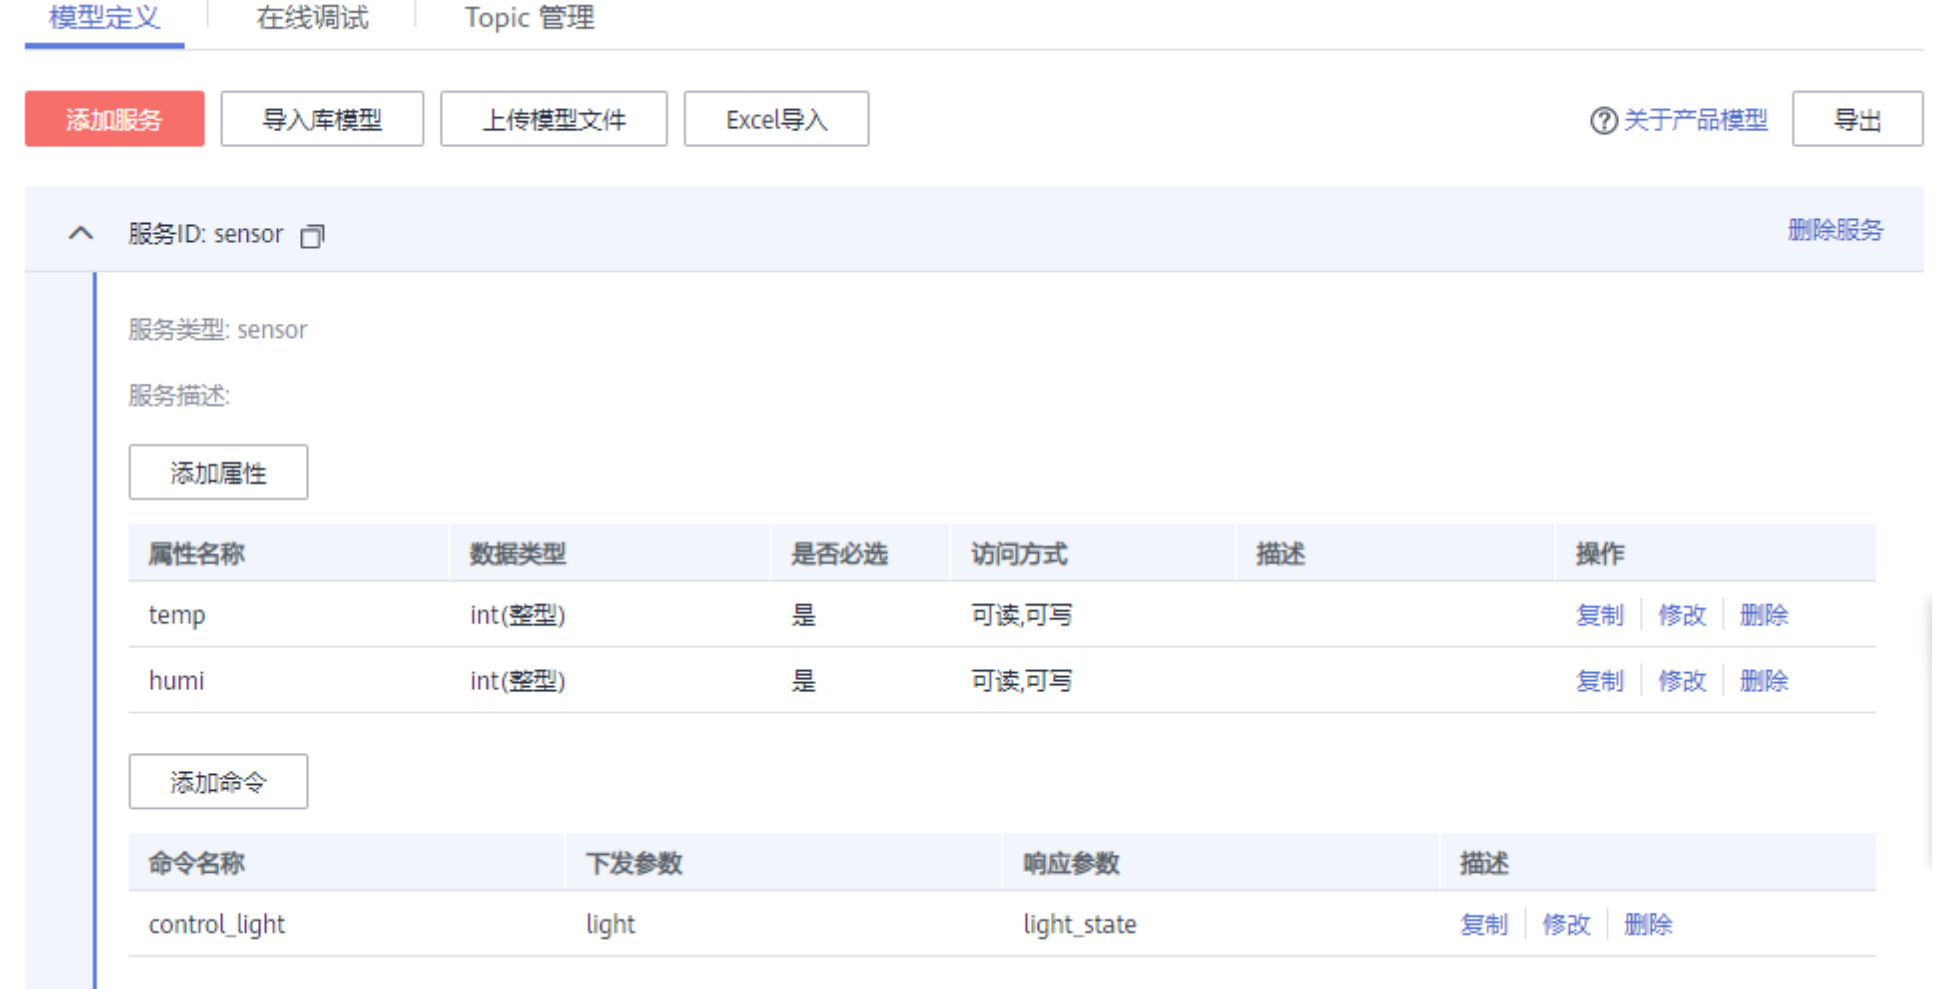This screenshot has width=1946, height=989.
Task: Delete the control_light command
Action: pos(1647,925)
